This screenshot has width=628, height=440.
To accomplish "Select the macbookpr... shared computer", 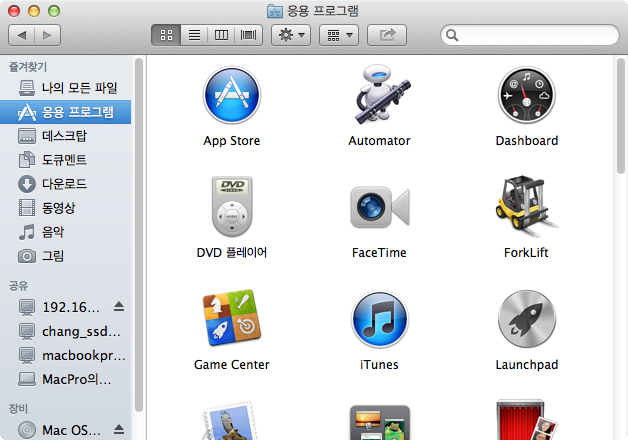I will pos(66,355).
